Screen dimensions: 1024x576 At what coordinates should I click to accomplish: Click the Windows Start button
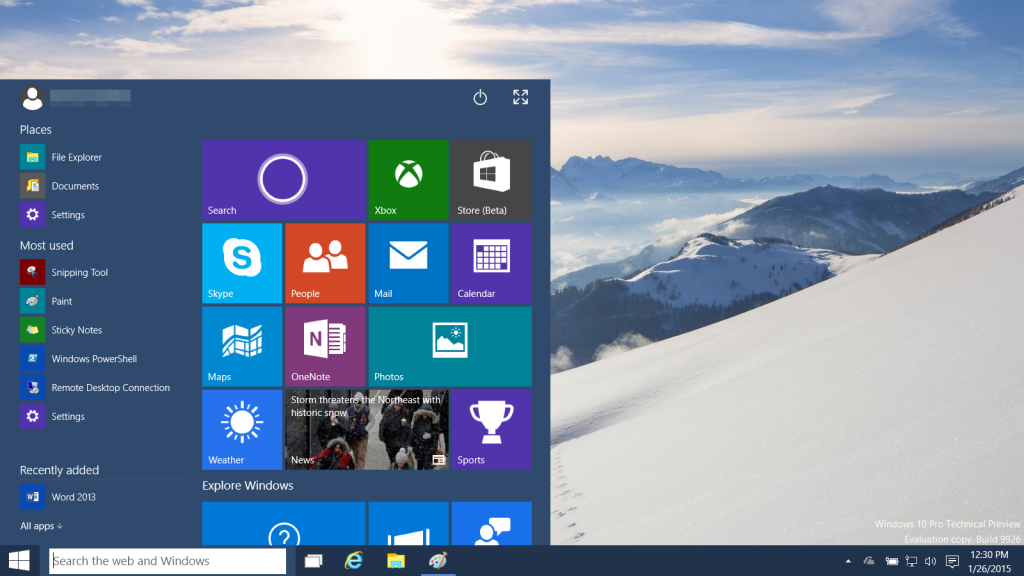click(19, 561)
